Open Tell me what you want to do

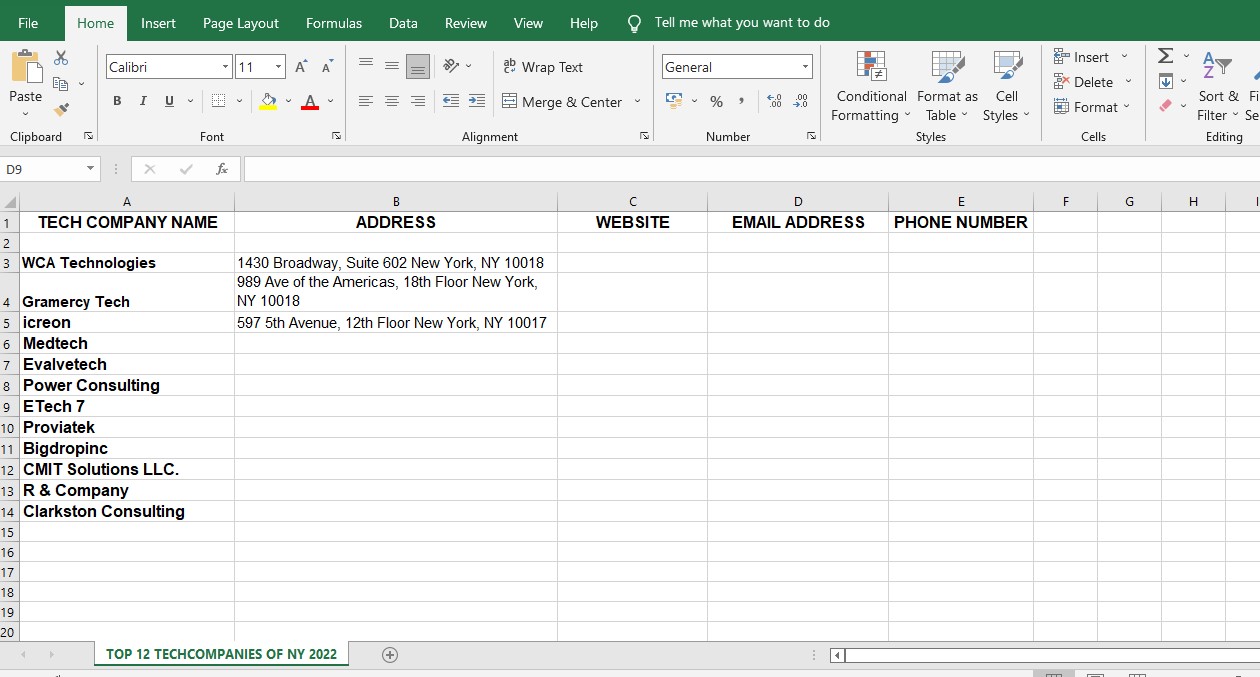pos(742,23)
